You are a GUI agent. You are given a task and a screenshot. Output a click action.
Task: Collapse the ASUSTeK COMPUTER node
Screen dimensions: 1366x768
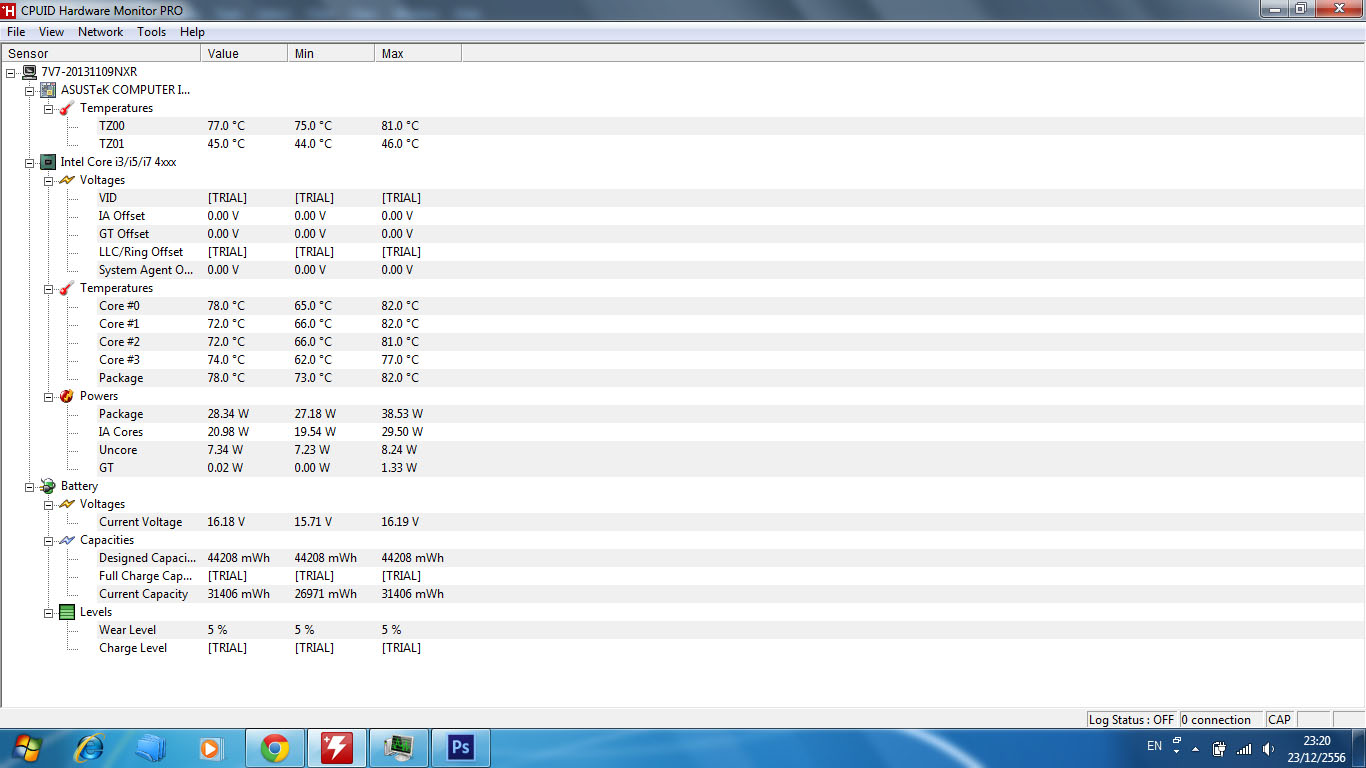click(x=30, y=90)
